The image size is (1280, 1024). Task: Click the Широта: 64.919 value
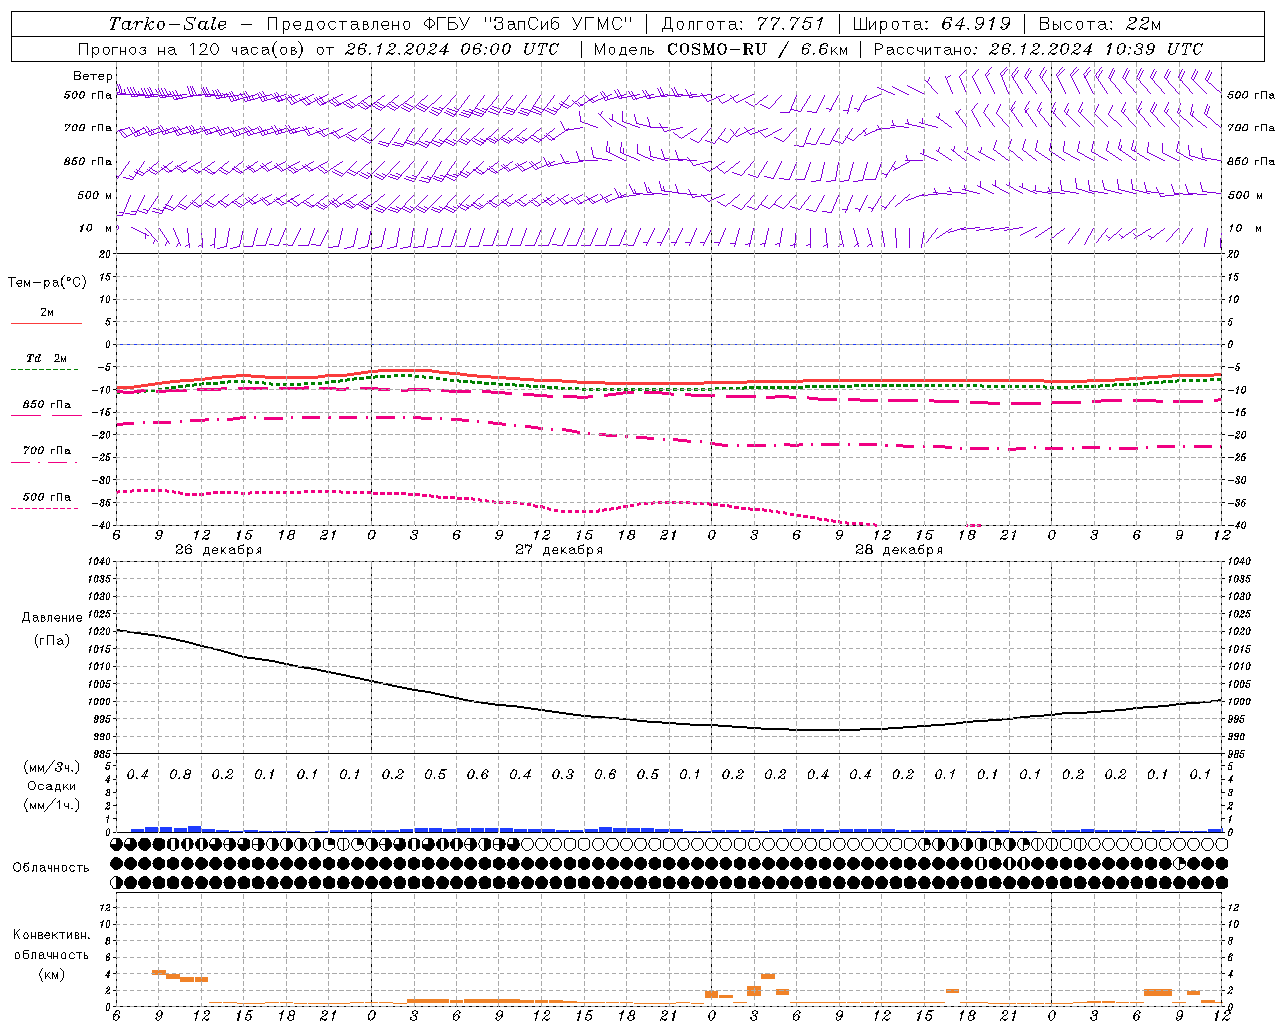[932, 24]
